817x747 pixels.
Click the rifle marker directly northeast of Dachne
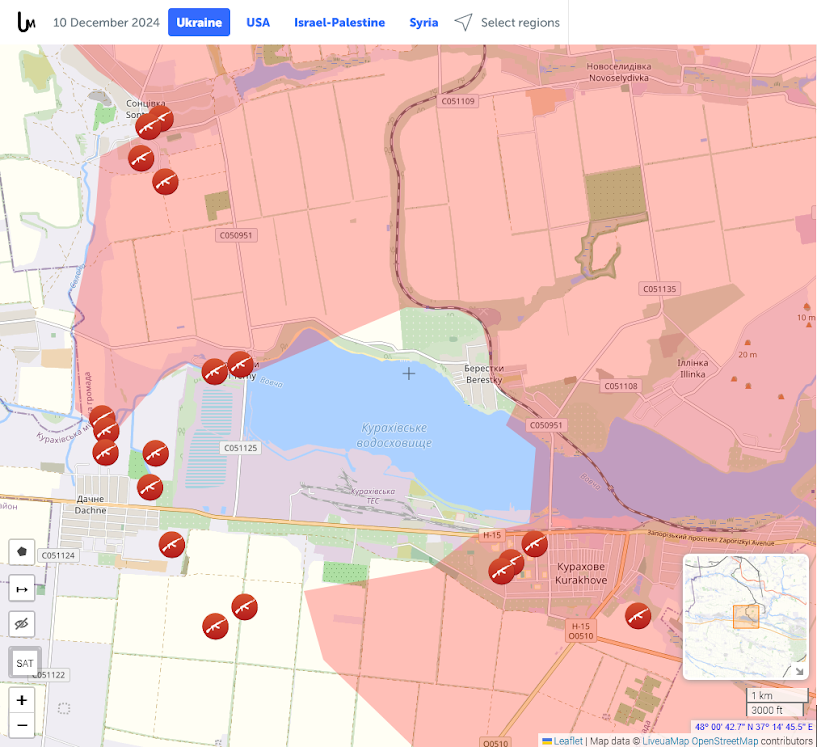[150, 487]
